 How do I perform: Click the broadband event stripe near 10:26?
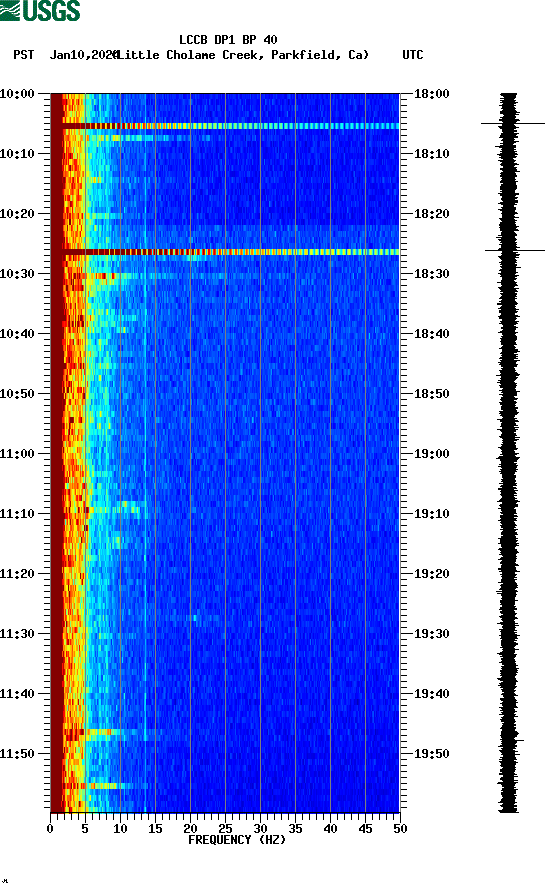coord(225,251)
